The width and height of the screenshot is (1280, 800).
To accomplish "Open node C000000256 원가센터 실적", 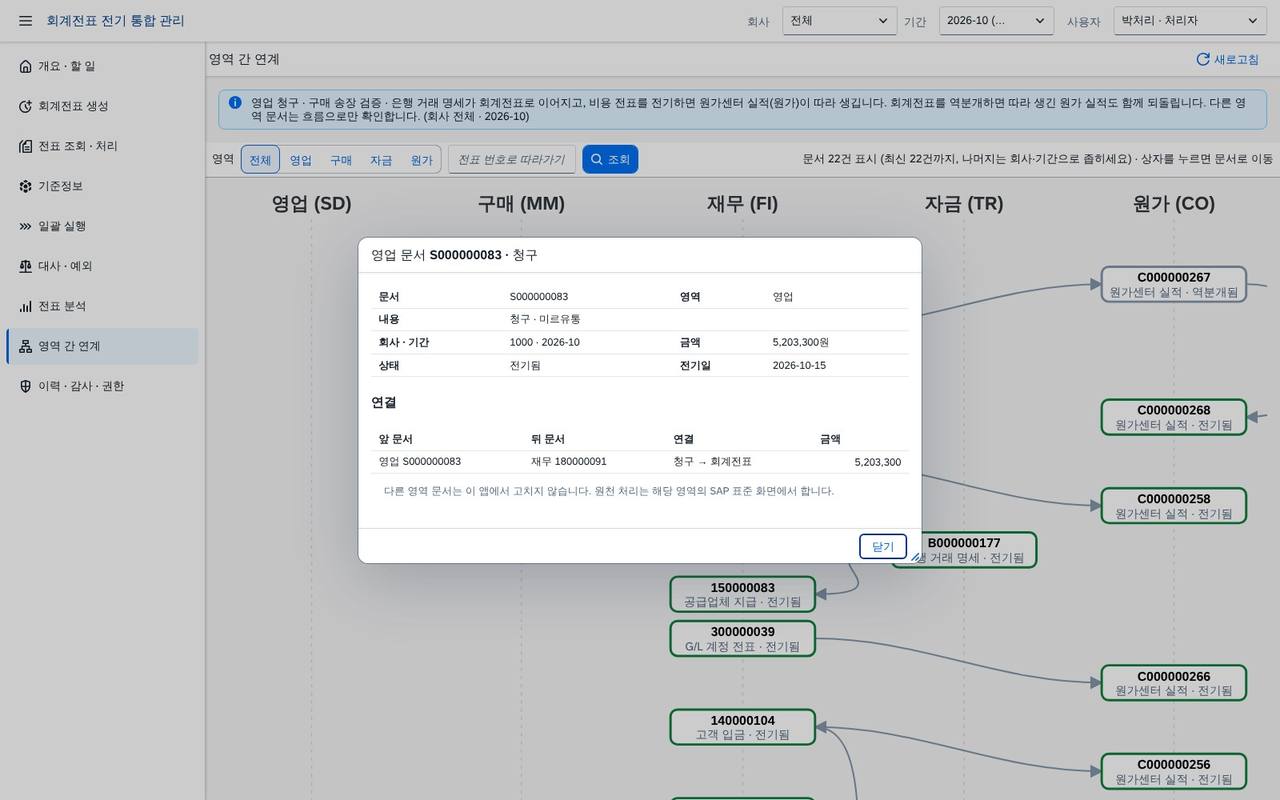I will (x=1174, y=772).
